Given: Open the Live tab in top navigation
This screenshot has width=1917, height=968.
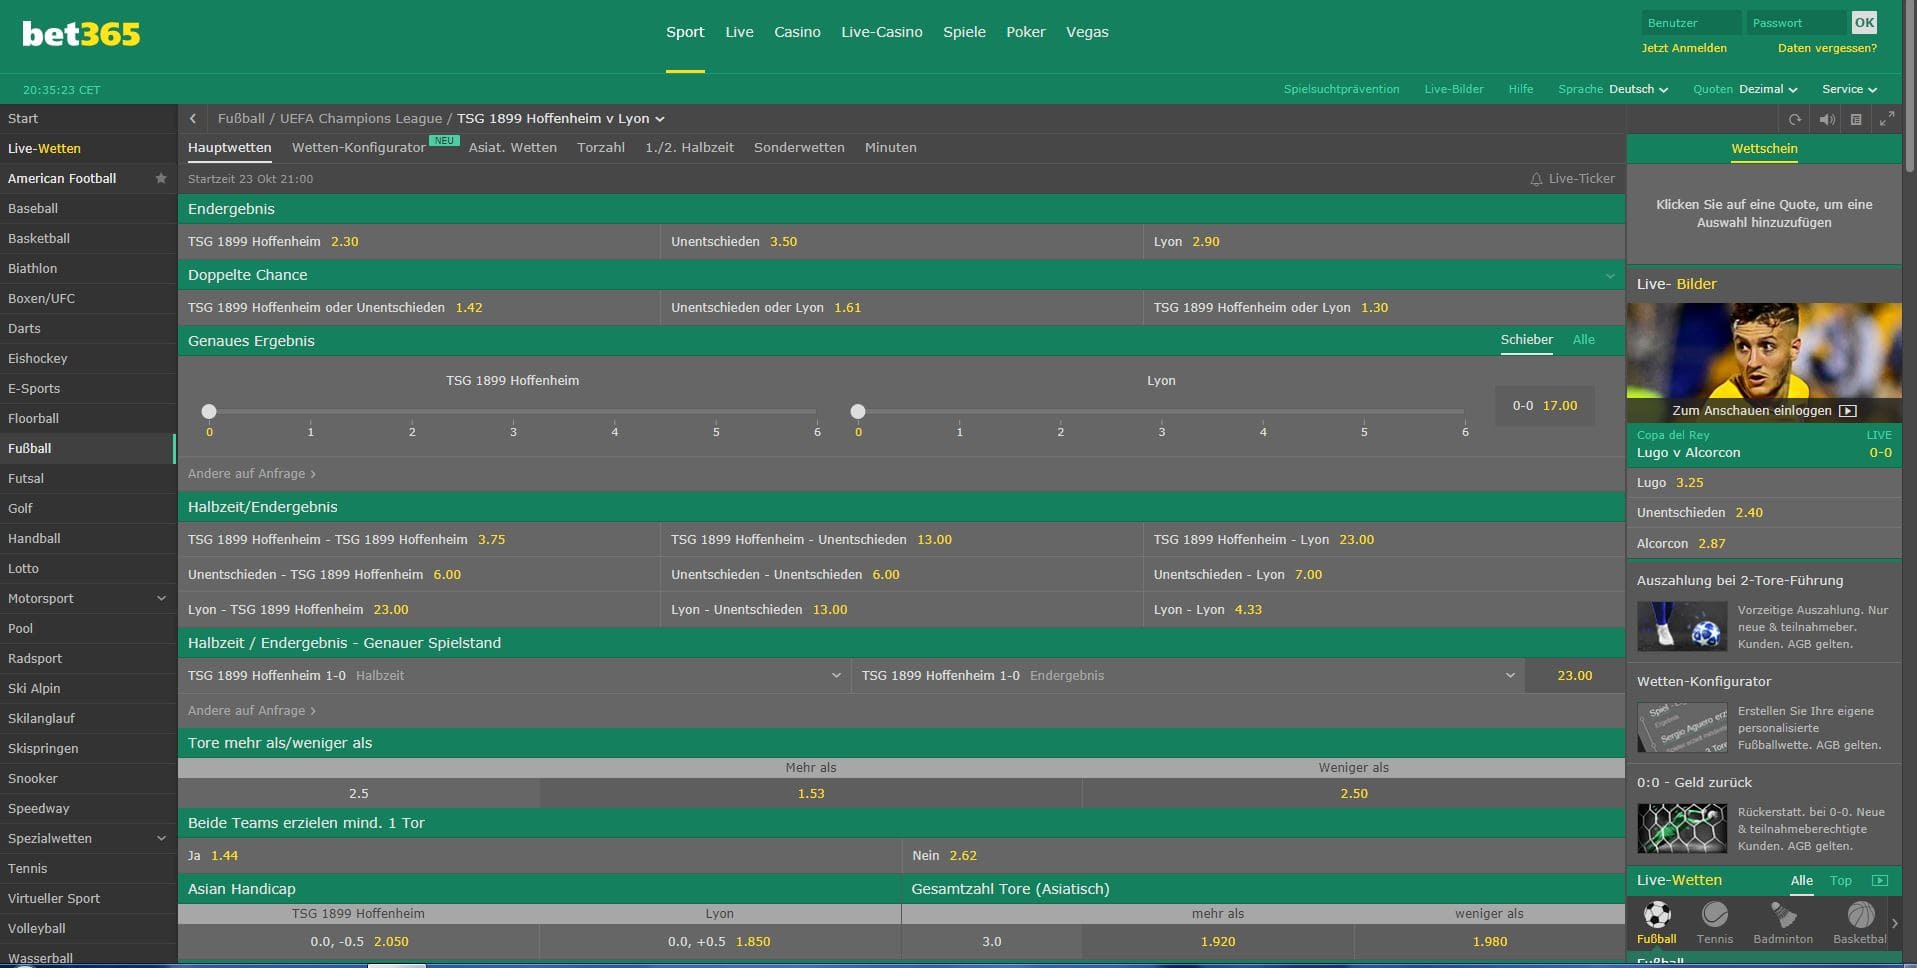Looking at the screenshot, I should pyautogui.click(x=739, y=32).
